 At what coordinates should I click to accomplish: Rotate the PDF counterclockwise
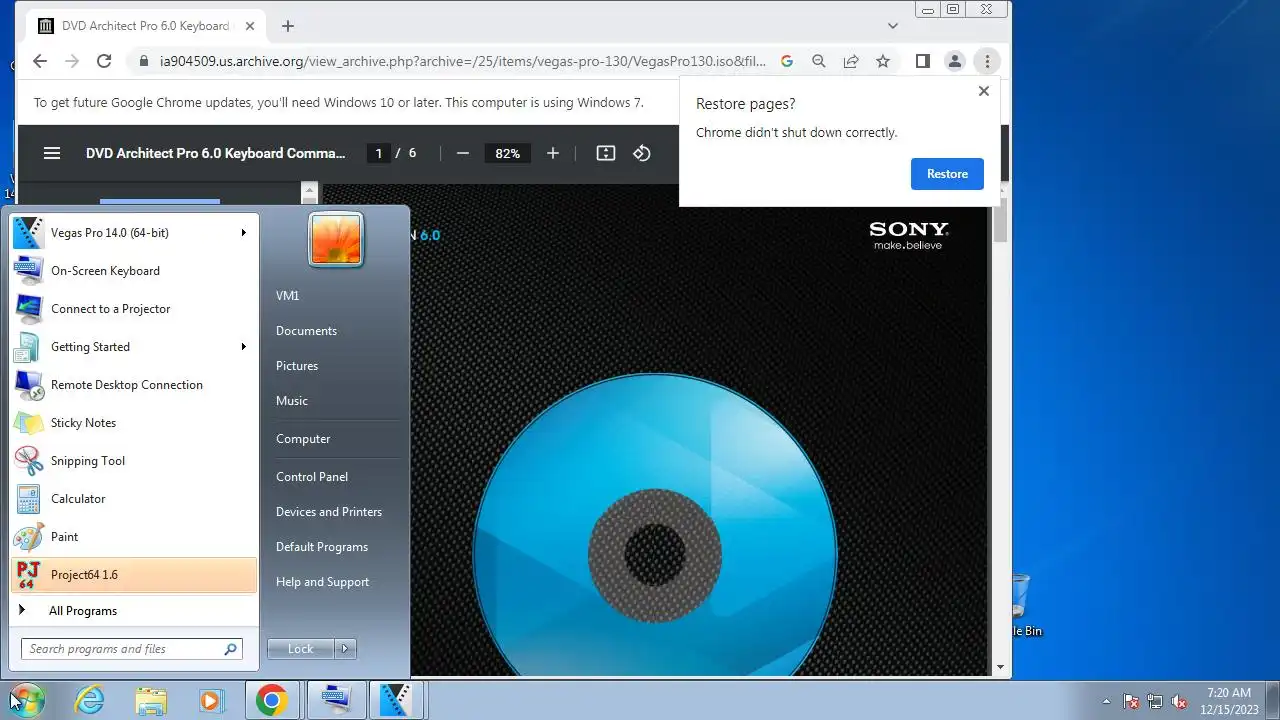coord(642,153)
